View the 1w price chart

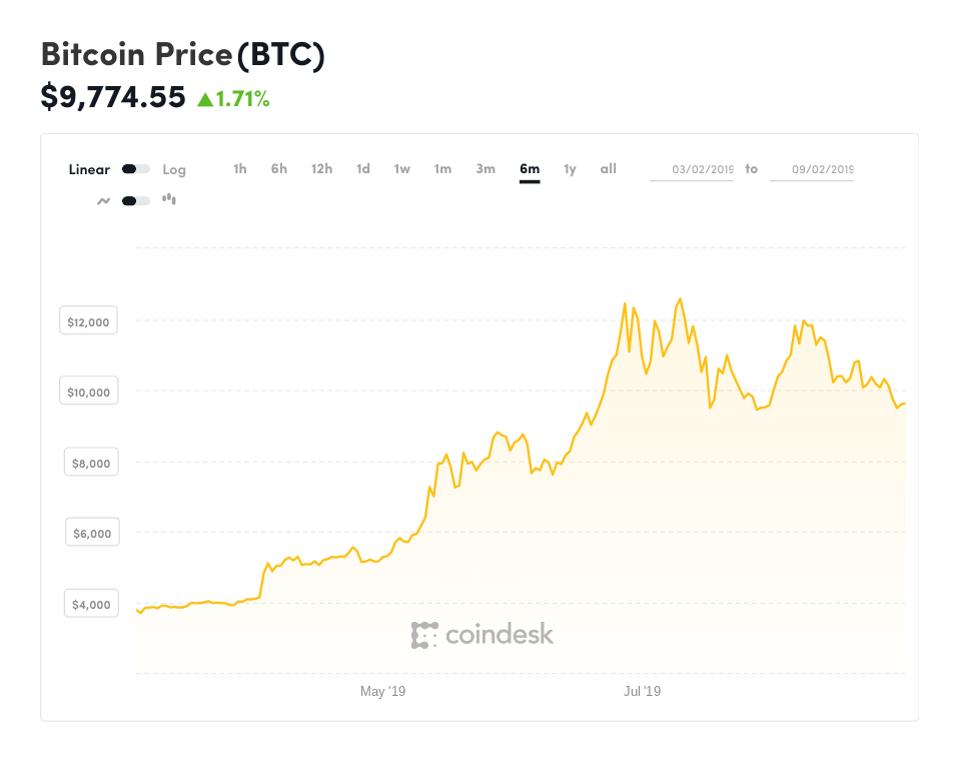(400, 170)
